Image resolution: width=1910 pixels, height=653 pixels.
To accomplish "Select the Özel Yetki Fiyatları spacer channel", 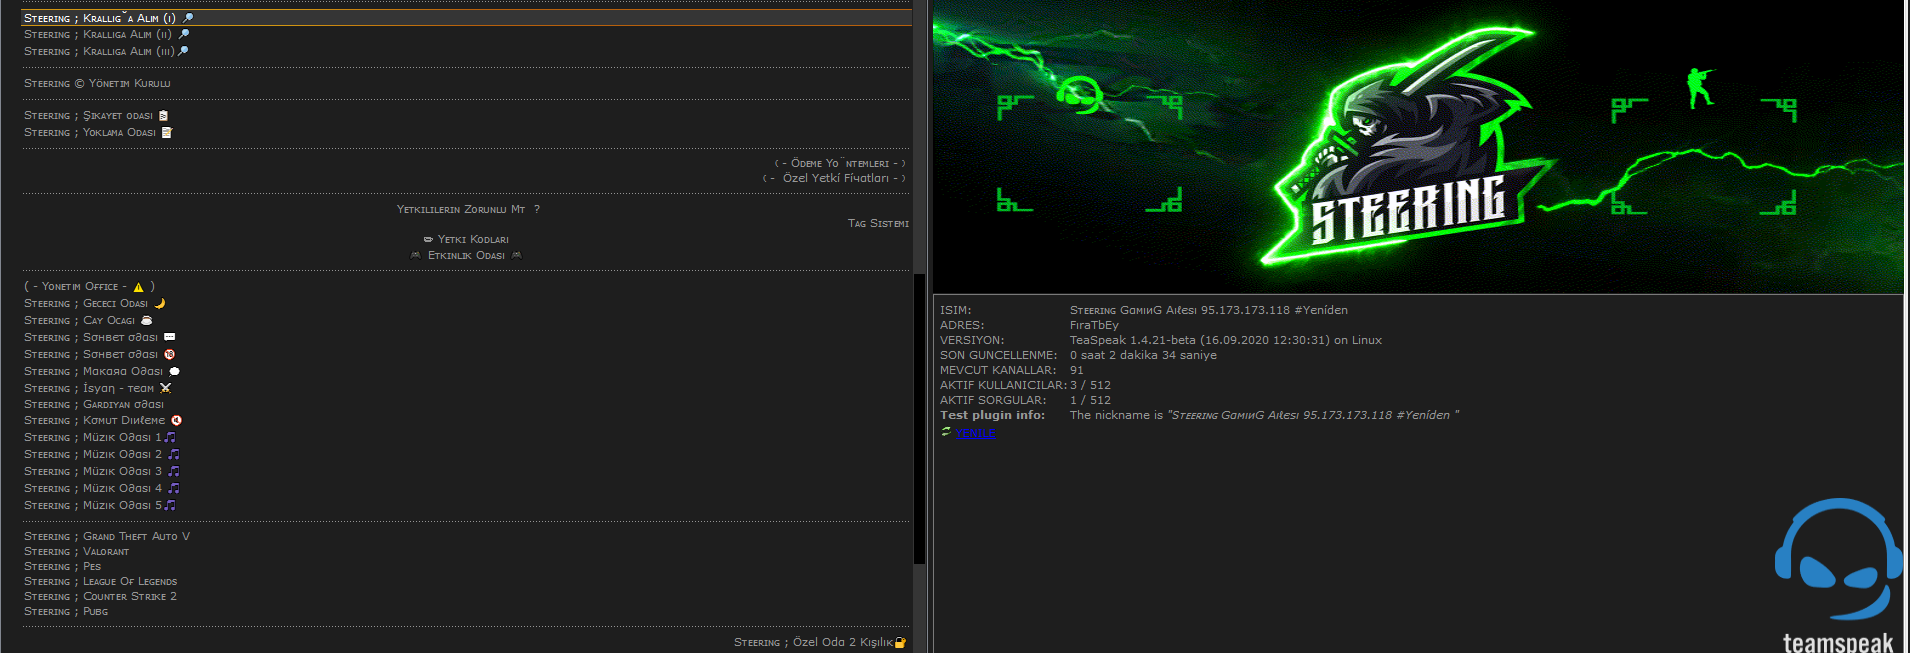I will pos(834,178).
